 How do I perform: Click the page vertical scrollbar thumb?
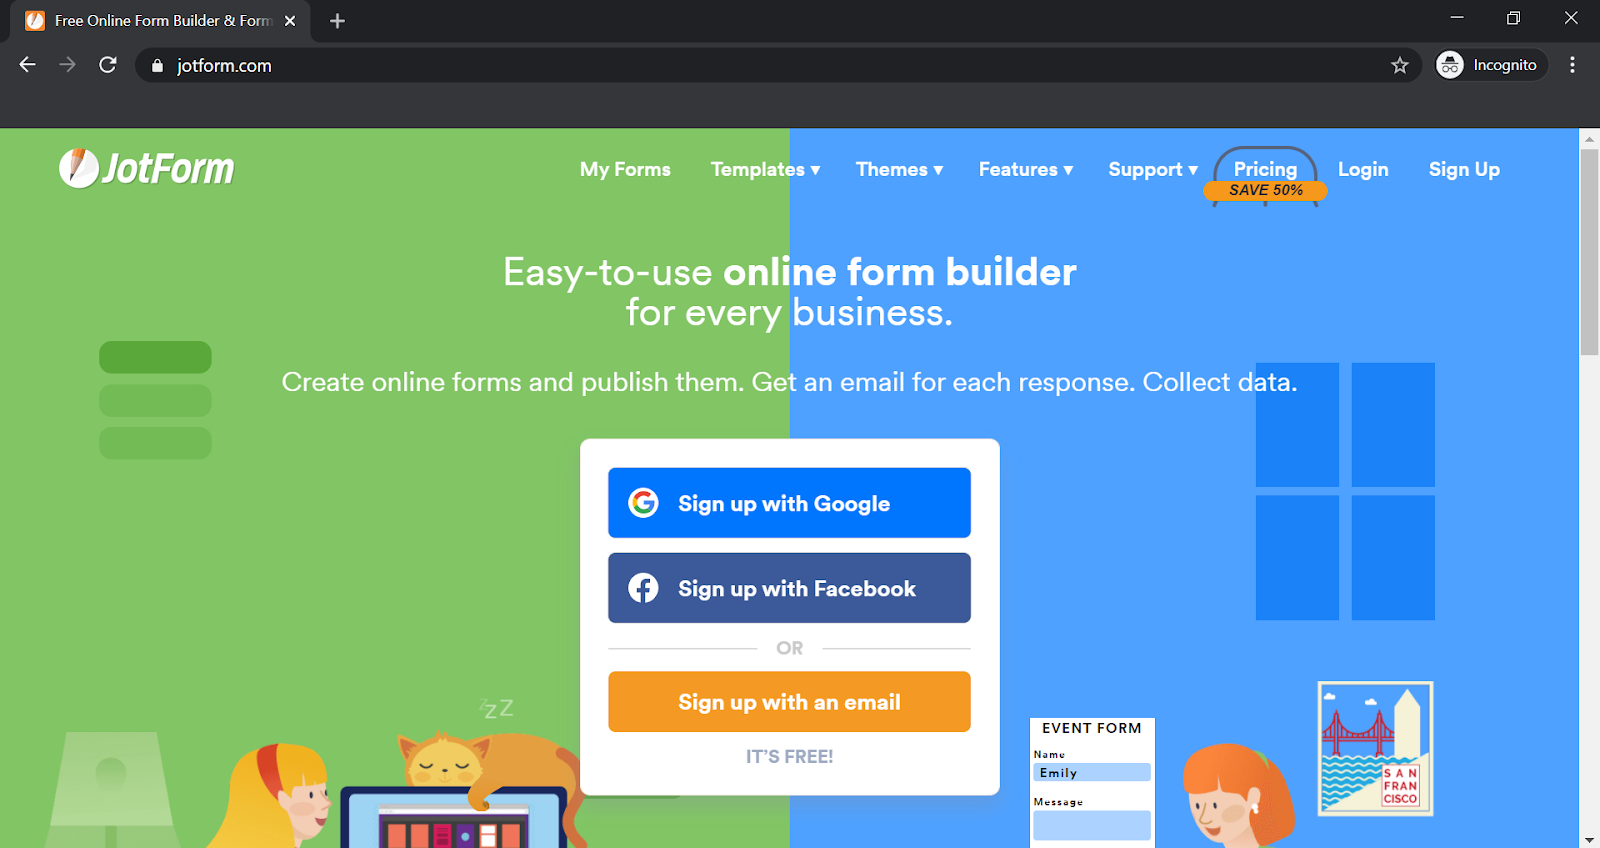1589,250
